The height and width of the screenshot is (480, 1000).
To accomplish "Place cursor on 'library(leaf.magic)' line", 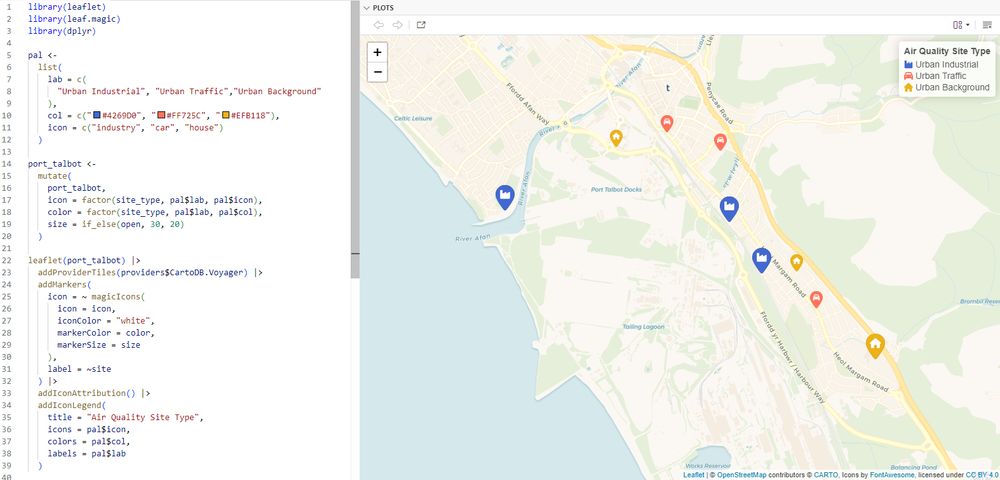I will [x=74, y=18].
